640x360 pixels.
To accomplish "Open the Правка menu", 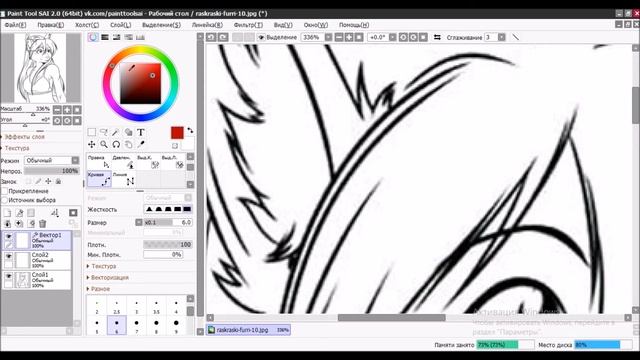I will [51, 25].
